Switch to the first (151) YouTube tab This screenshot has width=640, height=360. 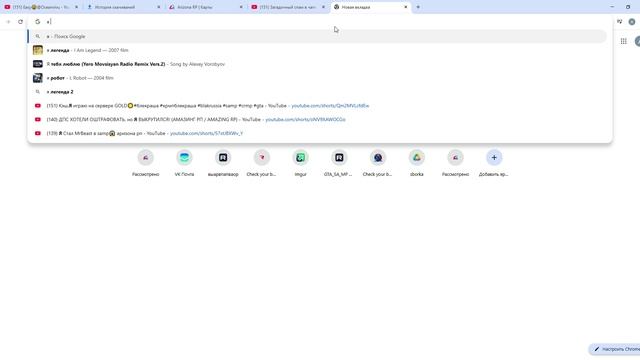(x=41, y=7)
